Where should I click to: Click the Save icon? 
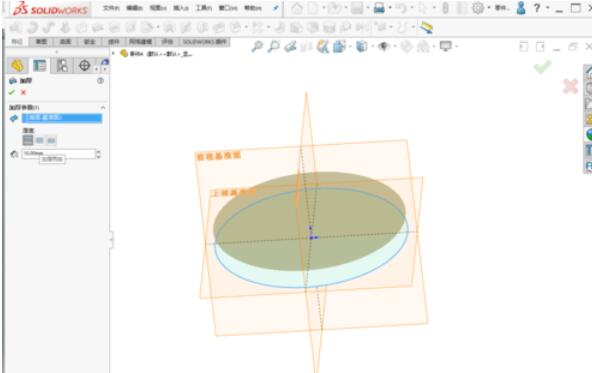(357, 8)
